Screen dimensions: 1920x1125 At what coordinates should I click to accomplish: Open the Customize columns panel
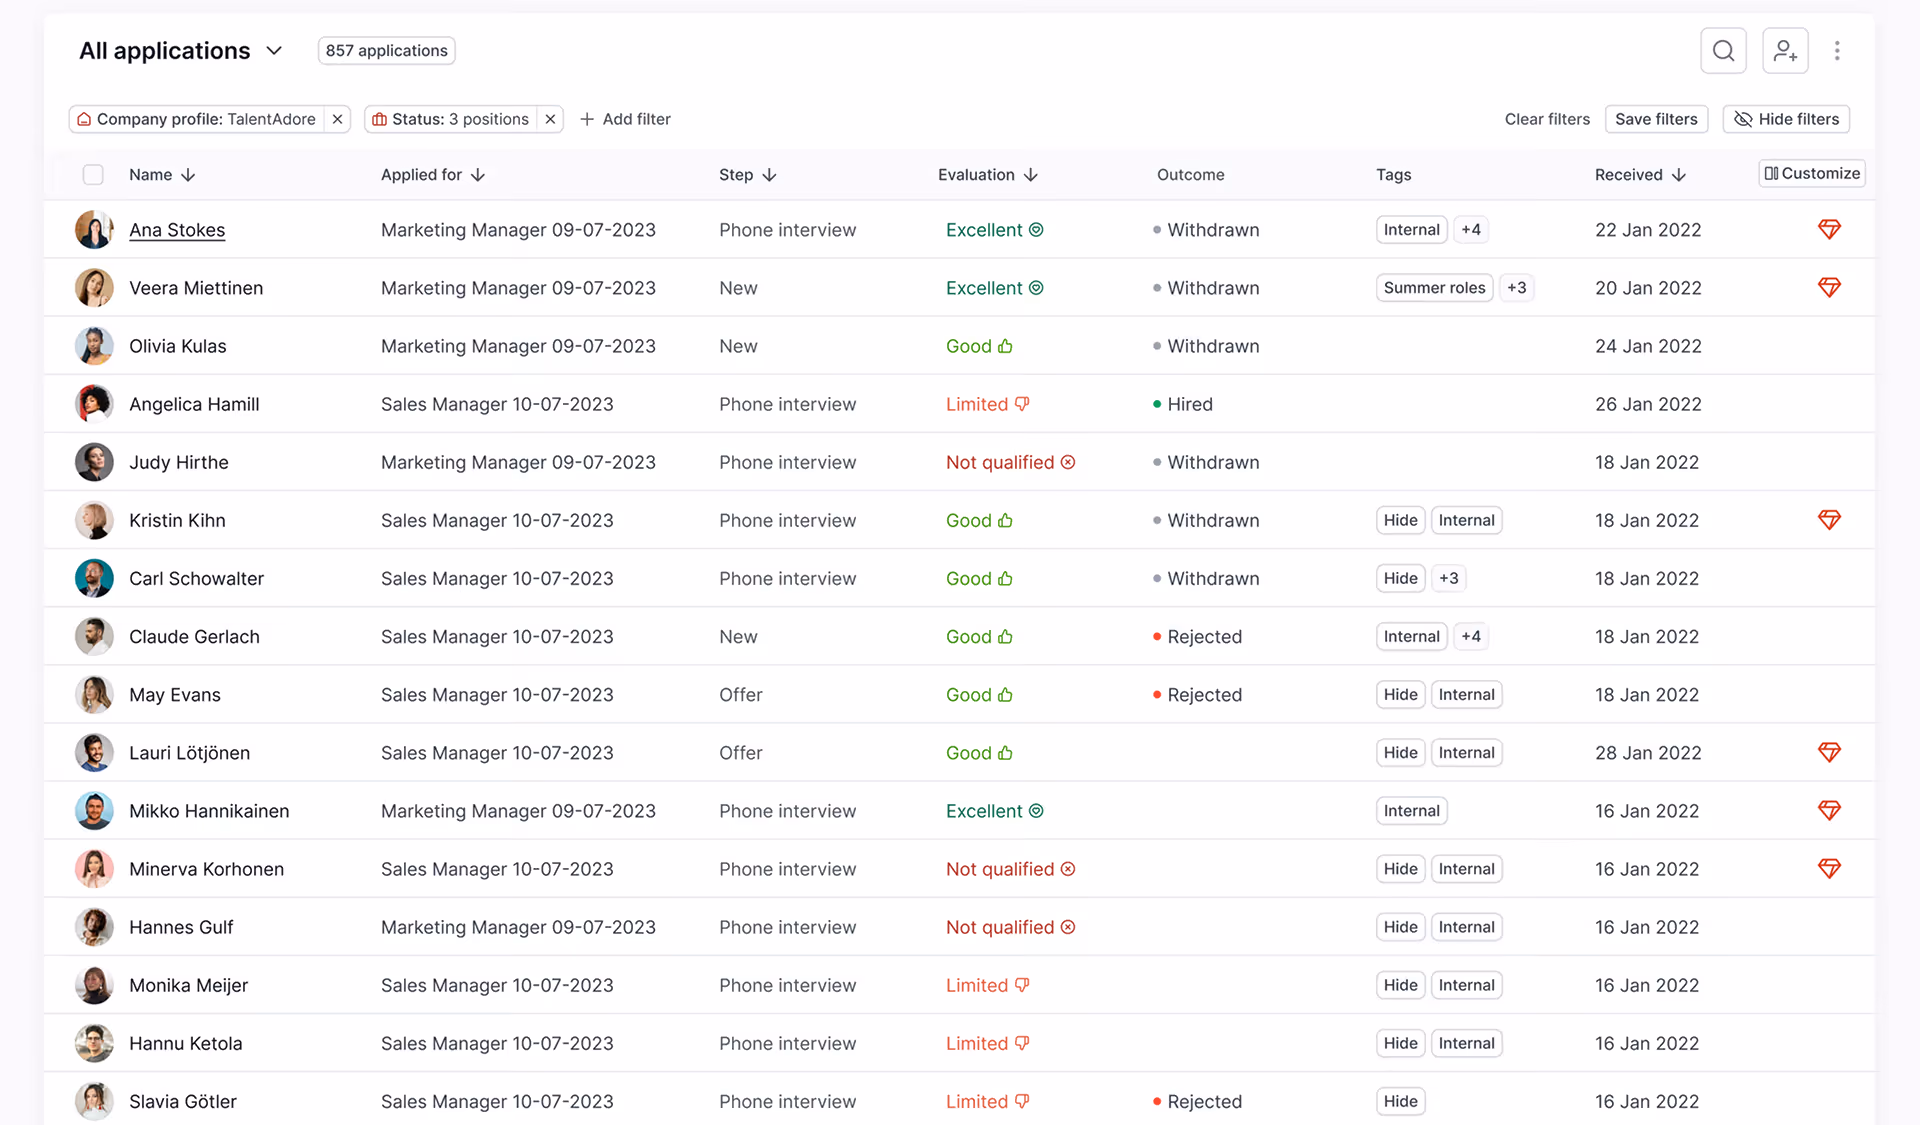pyautogui.click(x=1810, y=173)
